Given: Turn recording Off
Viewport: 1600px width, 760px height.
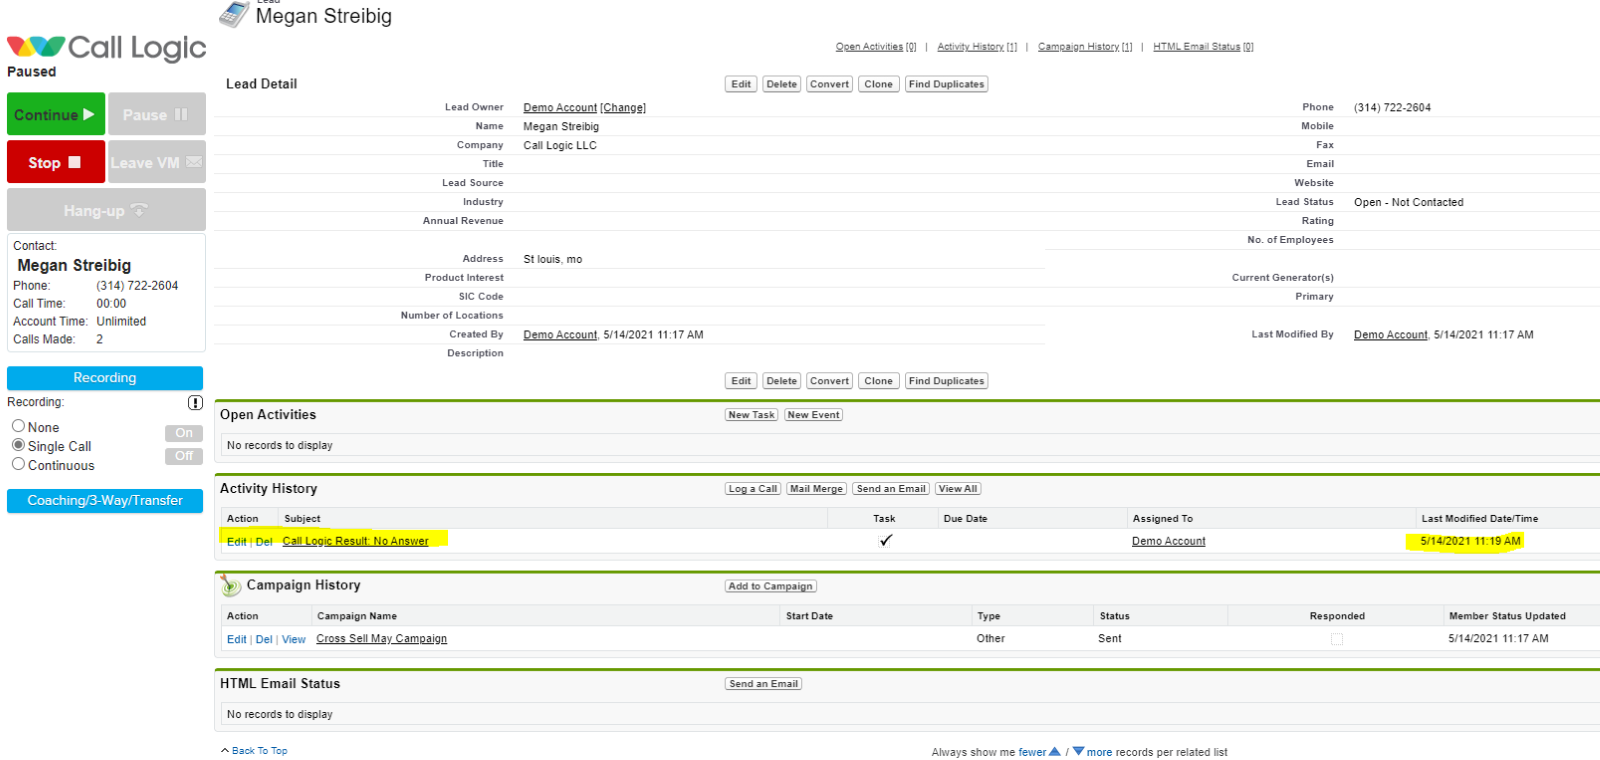Looking at the screenshot, I should (x=184, y=456).
